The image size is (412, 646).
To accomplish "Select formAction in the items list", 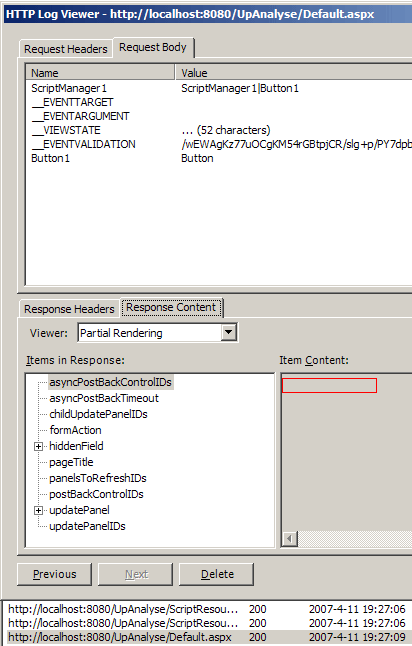I will click(x=75, y=431).
